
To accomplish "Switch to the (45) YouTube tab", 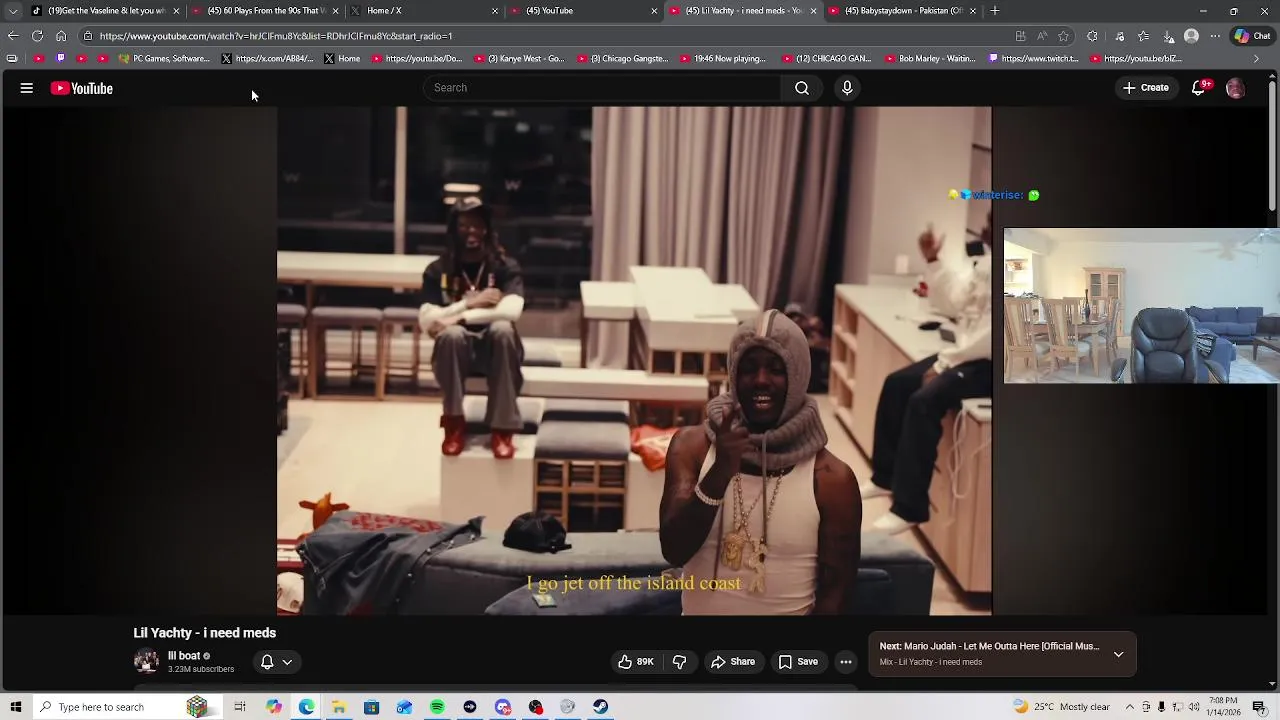I will point(583,11).
